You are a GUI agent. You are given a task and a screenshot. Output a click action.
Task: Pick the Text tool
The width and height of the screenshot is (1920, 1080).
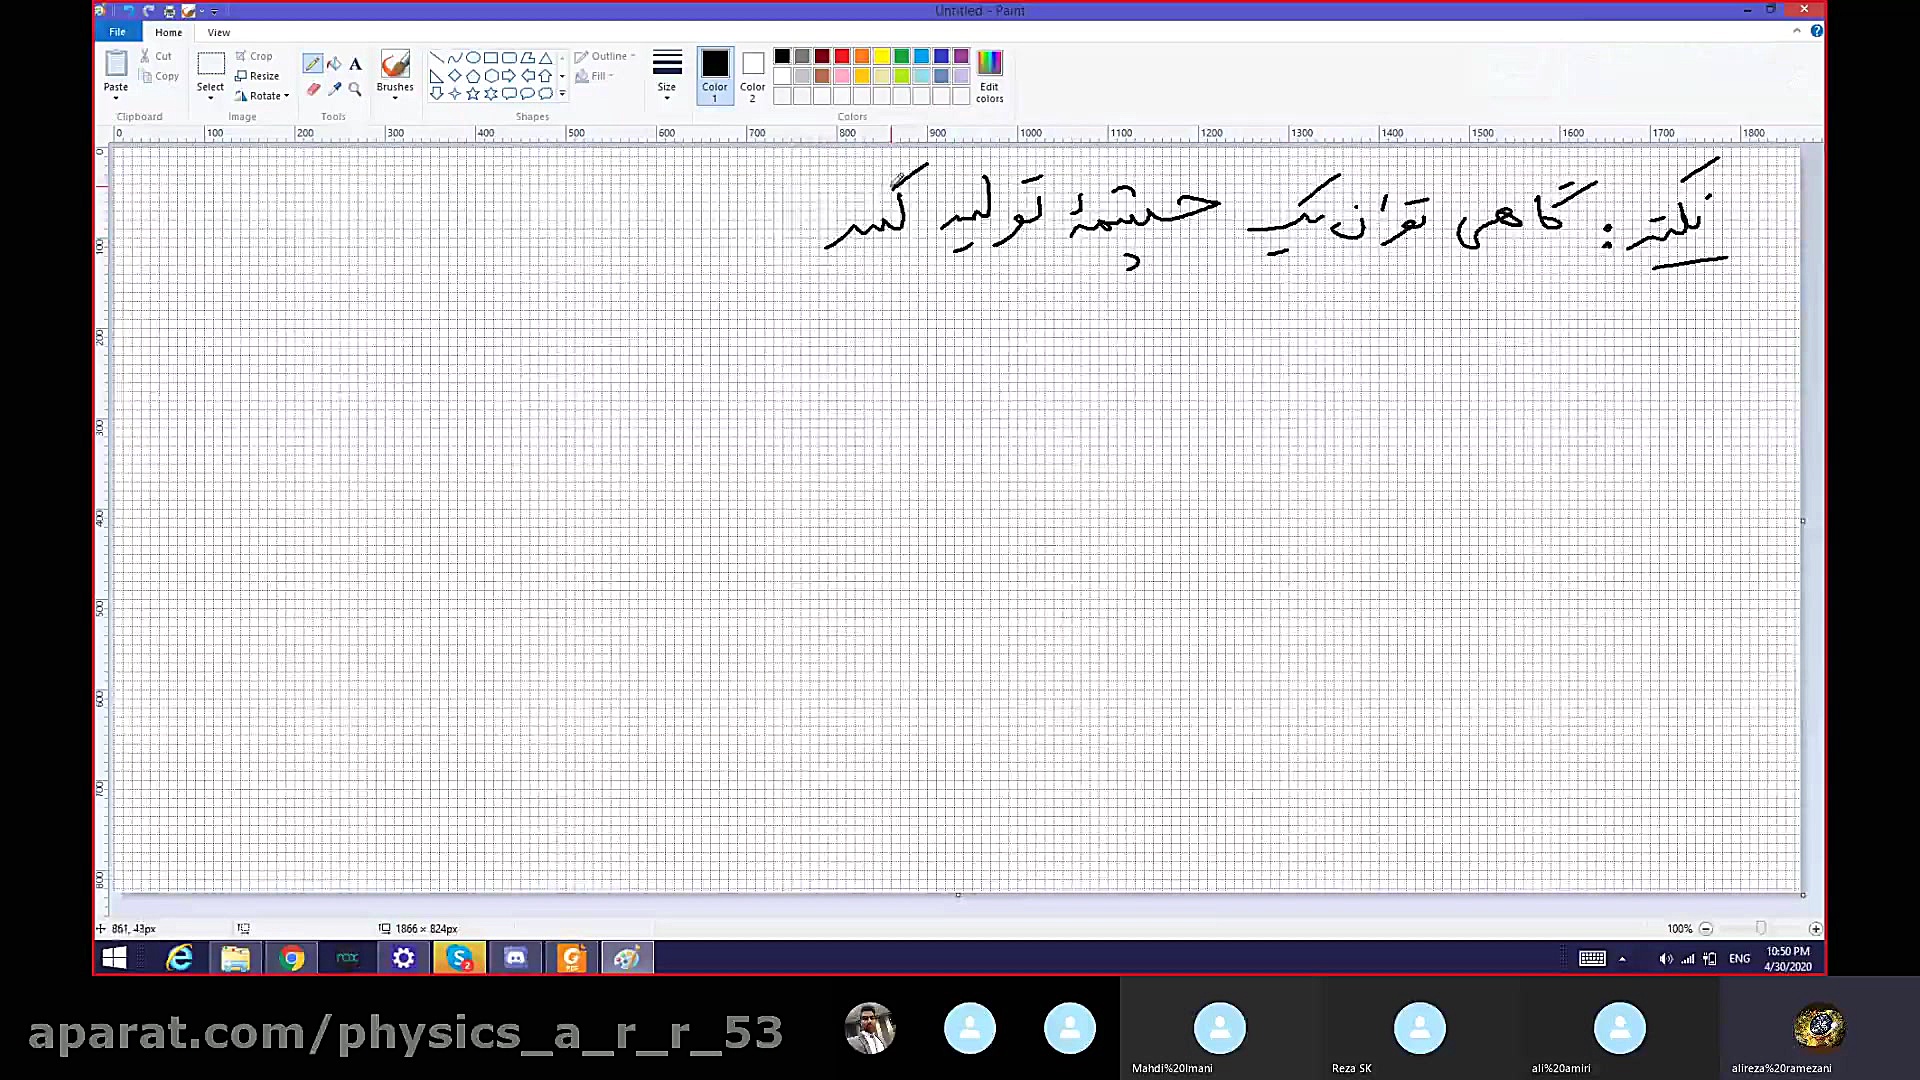click(355, 63)
